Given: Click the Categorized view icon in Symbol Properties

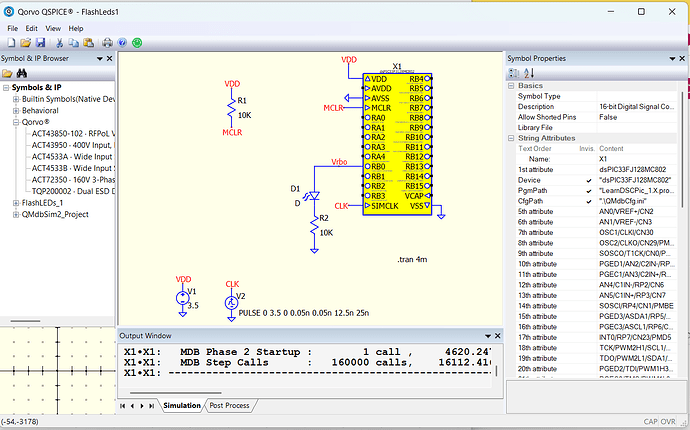Looking at the screenshot, I should [x=514, y=73].
